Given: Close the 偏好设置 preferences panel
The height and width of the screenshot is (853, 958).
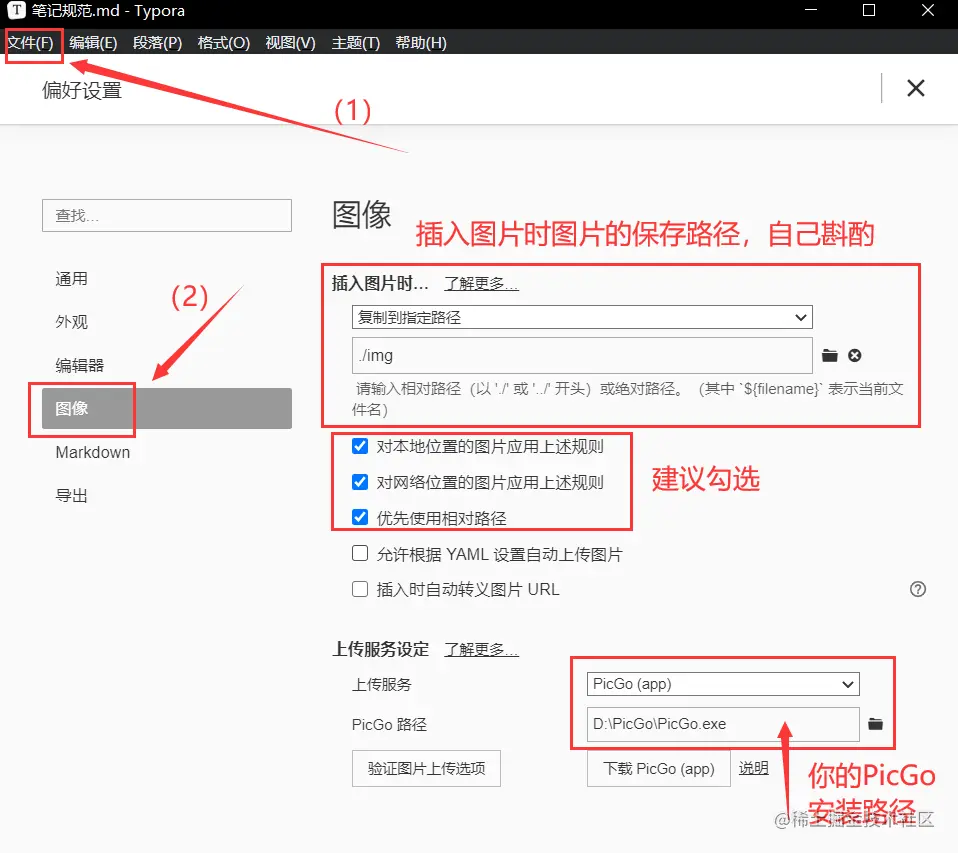Looking at the screenshot, I should 915,88.
